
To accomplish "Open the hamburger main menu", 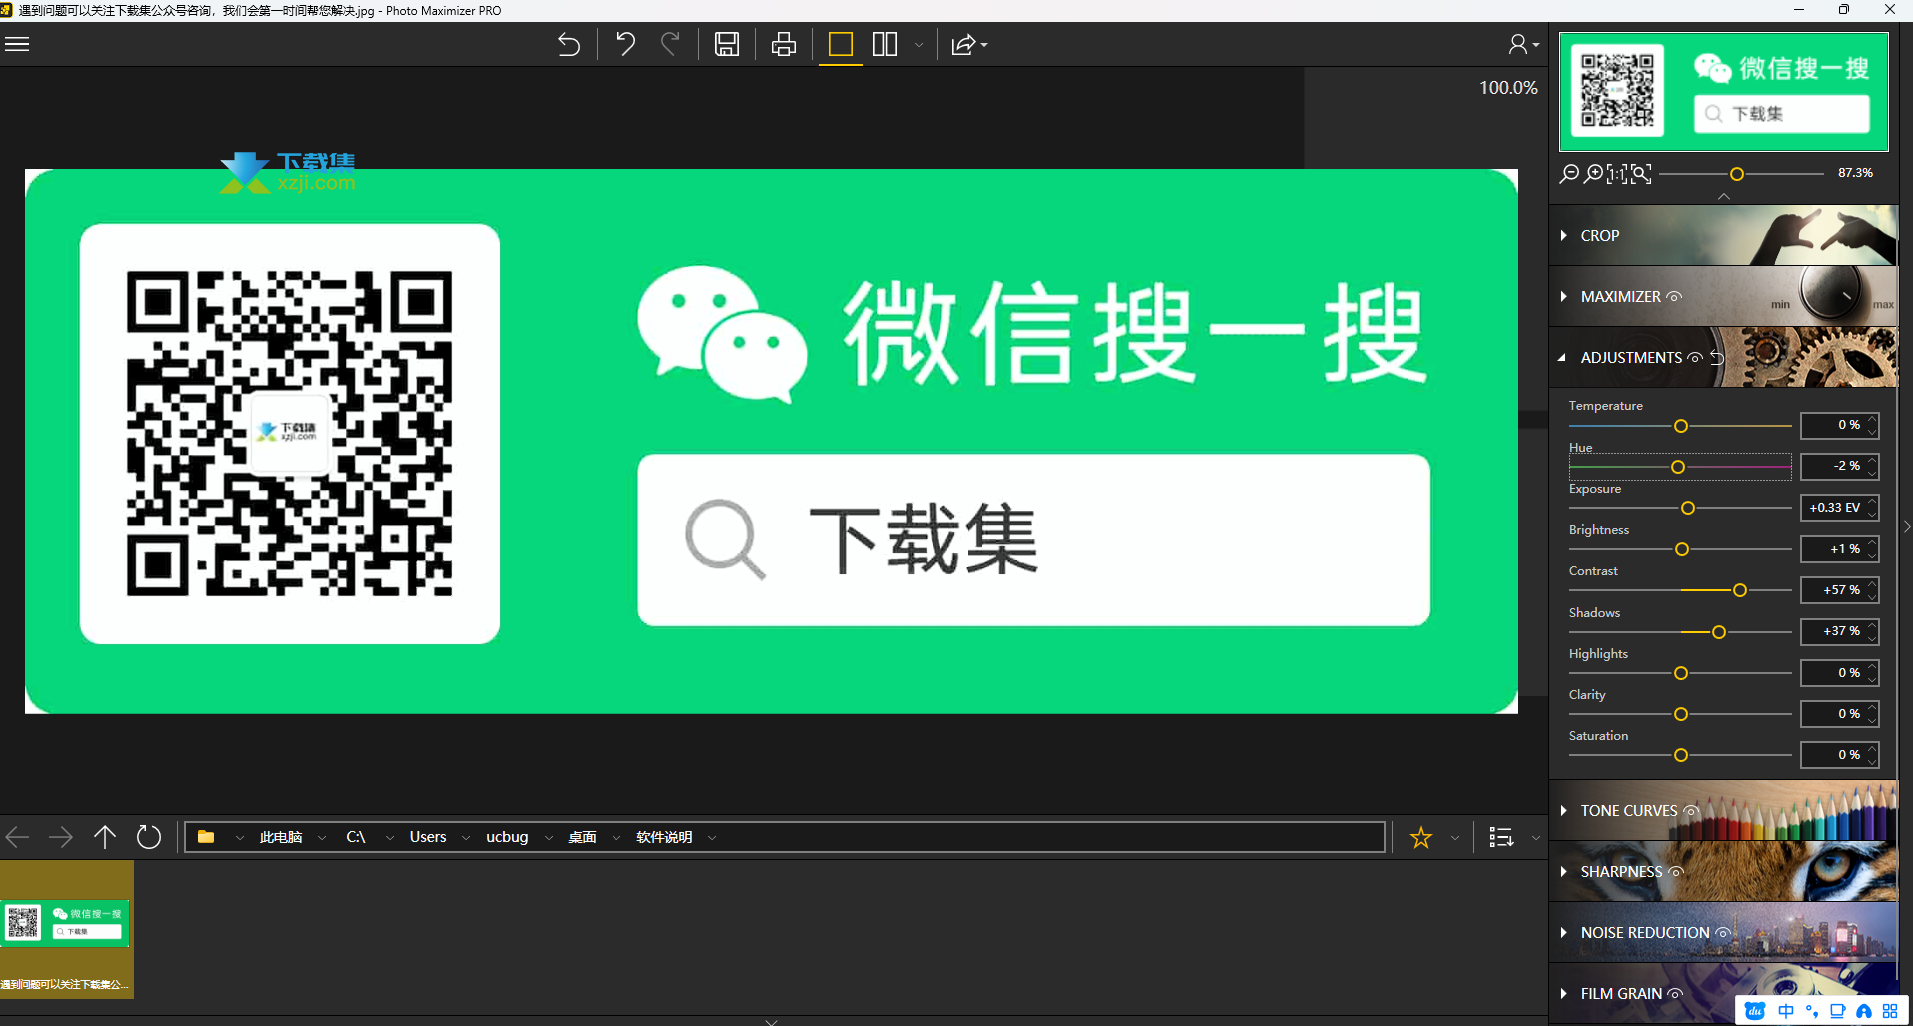I will (17, 44).
